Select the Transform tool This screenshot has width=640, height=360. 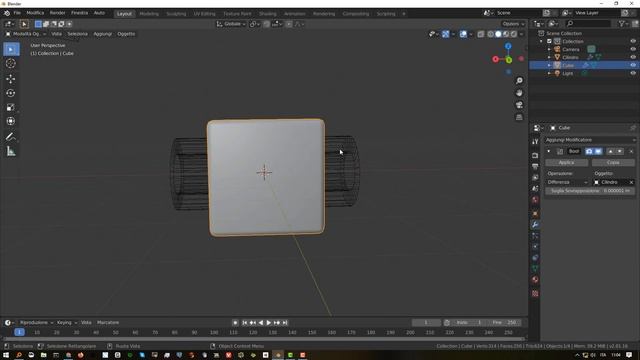tap(11, 121)
